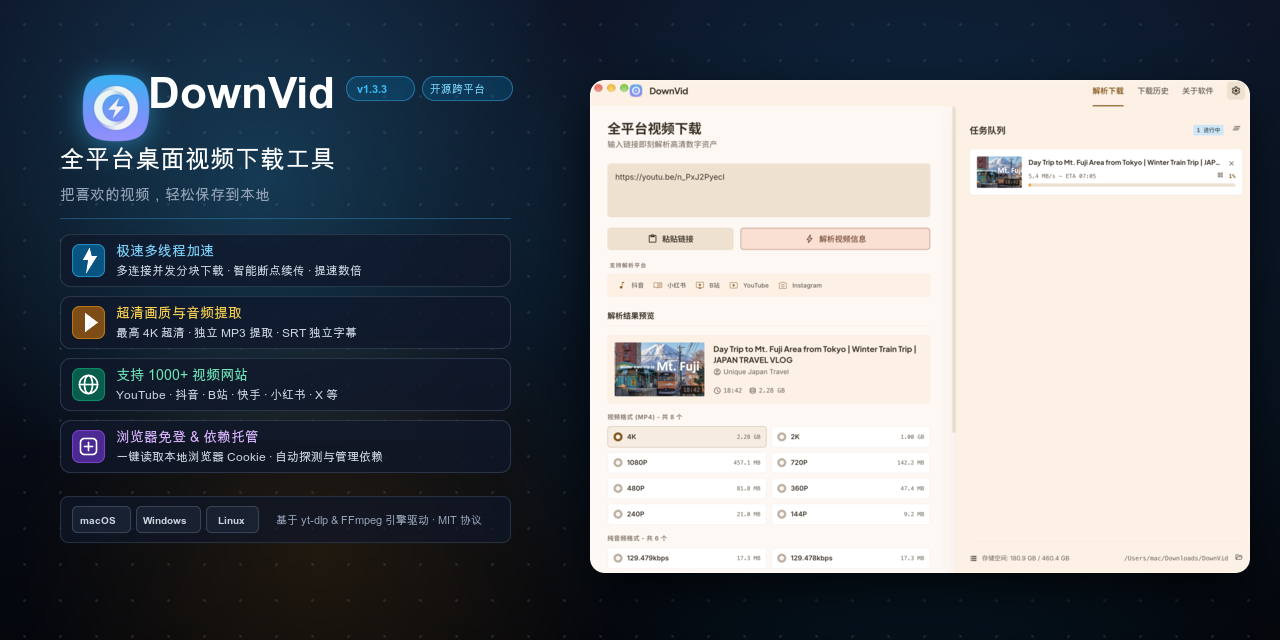Pick the 480P format option
This screenshot has width=1280, height=640.
click(x=687, y=489)
